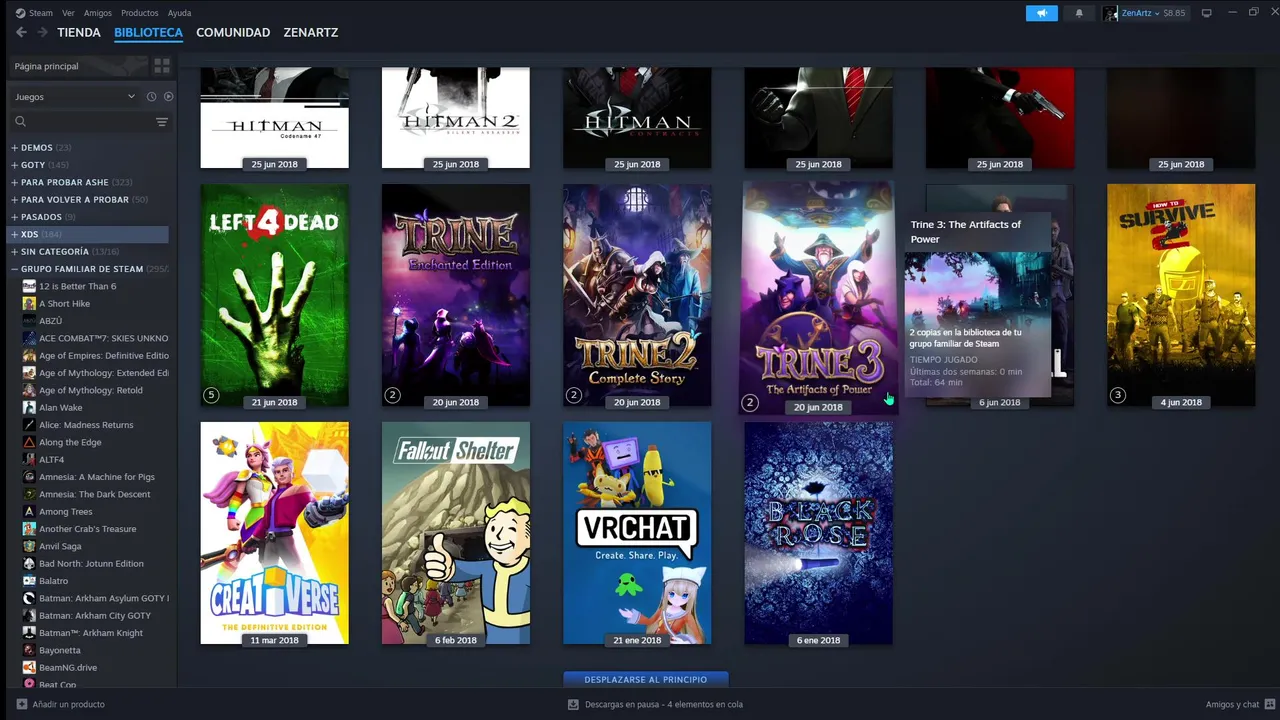Open the Ayuda menu

179,13
